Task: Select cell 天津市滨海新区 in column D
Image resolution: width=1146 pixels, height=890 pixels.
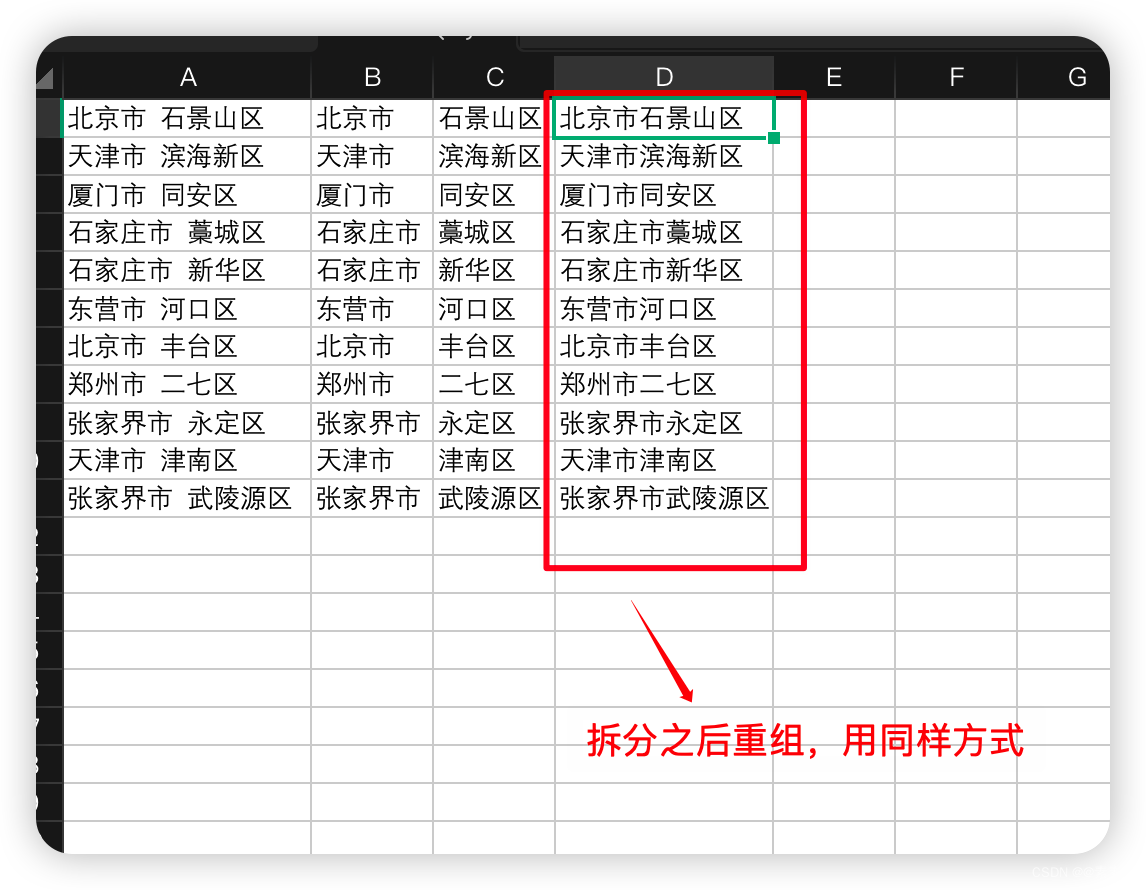Action: (663, 156)
